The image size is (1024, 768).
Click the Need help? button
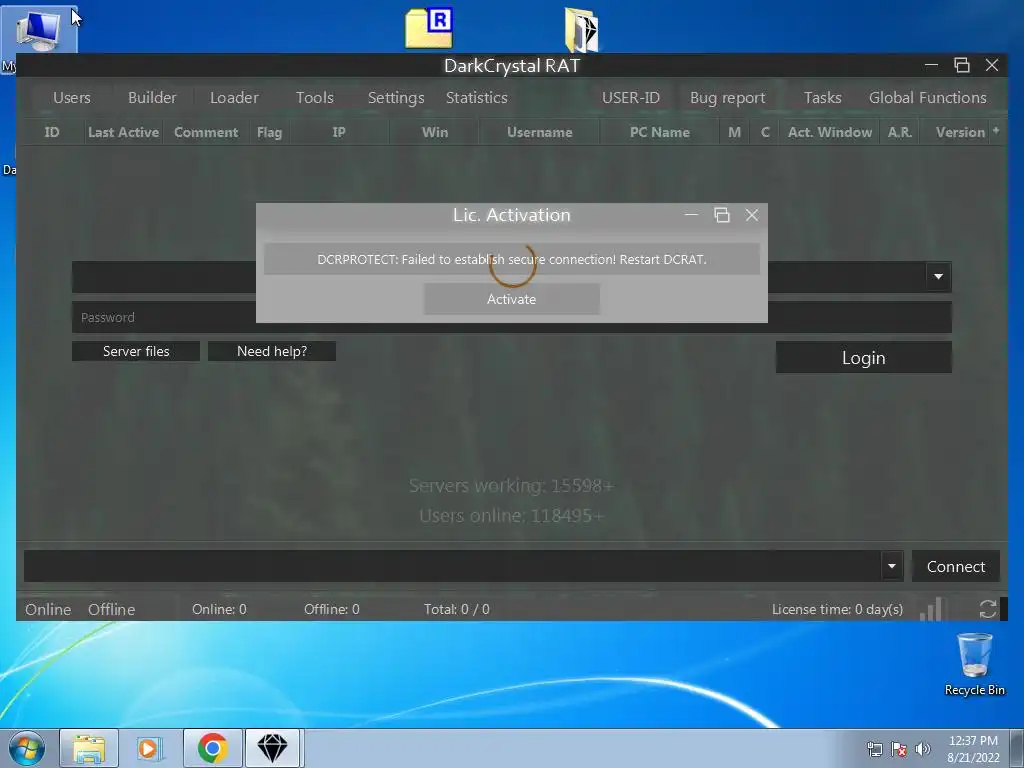(x=272, y=351)
